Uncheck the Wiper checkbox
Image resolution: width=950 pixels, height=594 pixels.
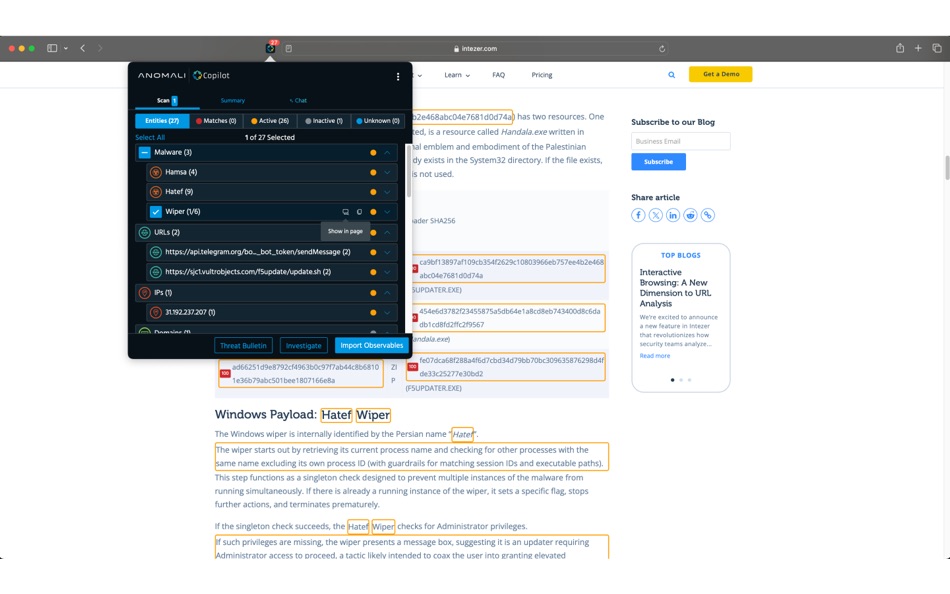point(156,212)
